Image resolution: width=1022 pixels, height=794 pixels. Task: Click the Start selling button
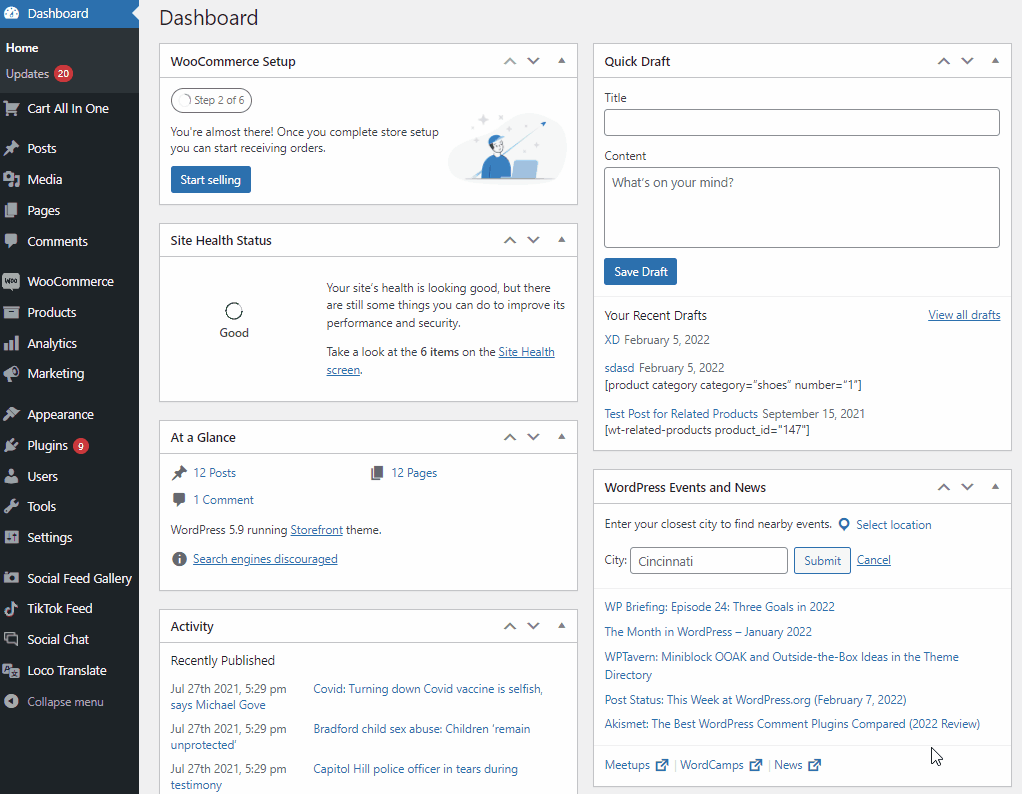[x=211, y=180]
